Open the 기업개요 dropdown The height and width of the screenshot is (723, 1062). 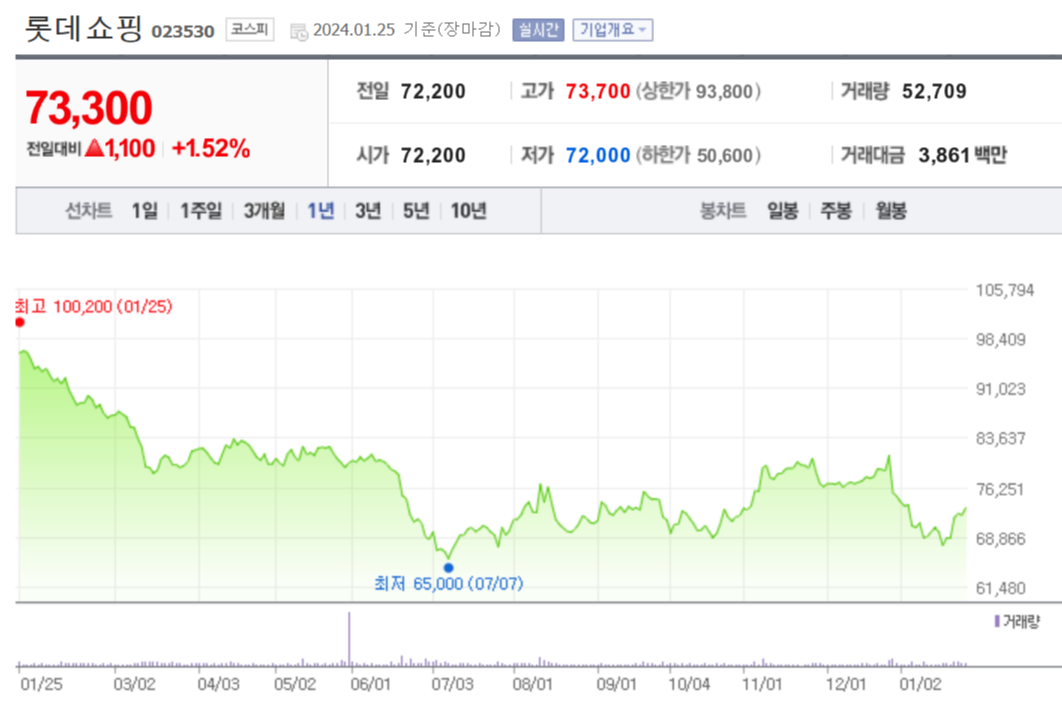click(x=612, y=30)
